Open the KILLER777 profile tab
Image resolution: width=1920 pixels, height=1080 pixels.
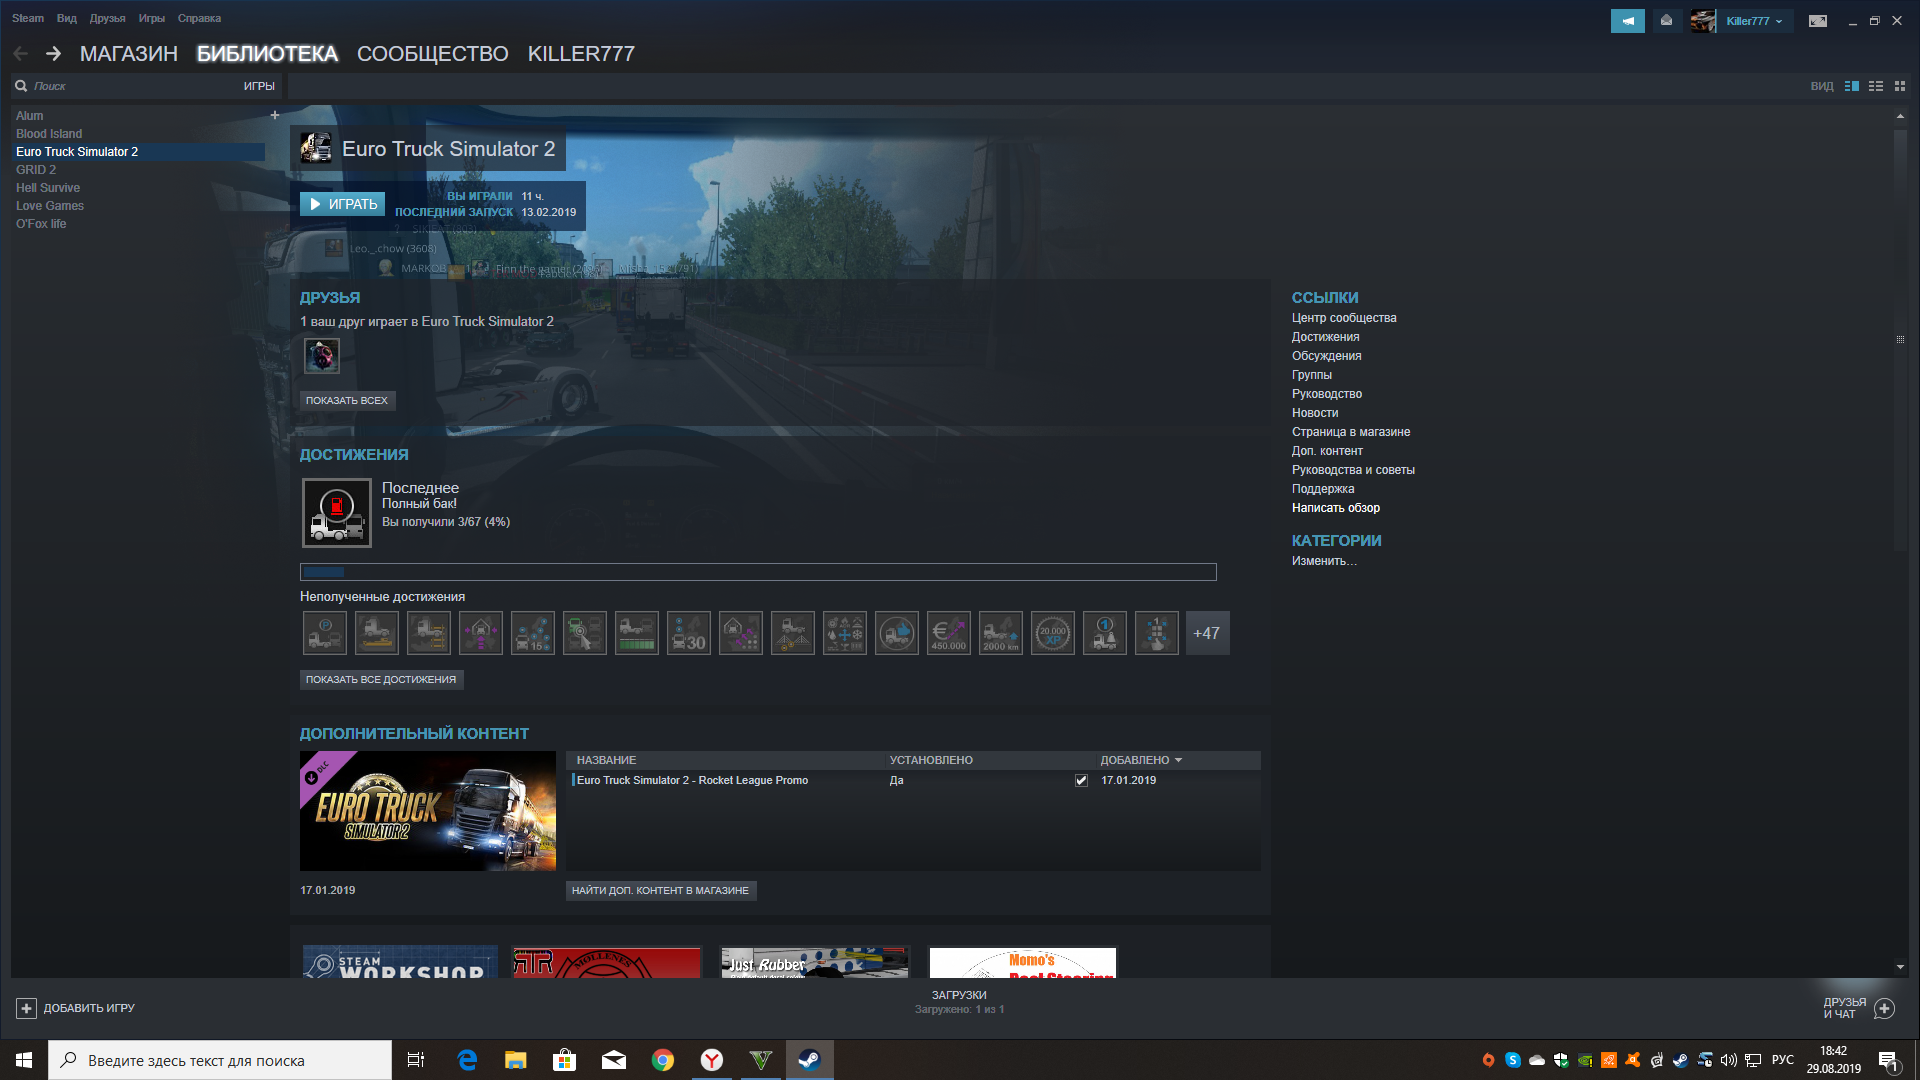tap(581, 54)
